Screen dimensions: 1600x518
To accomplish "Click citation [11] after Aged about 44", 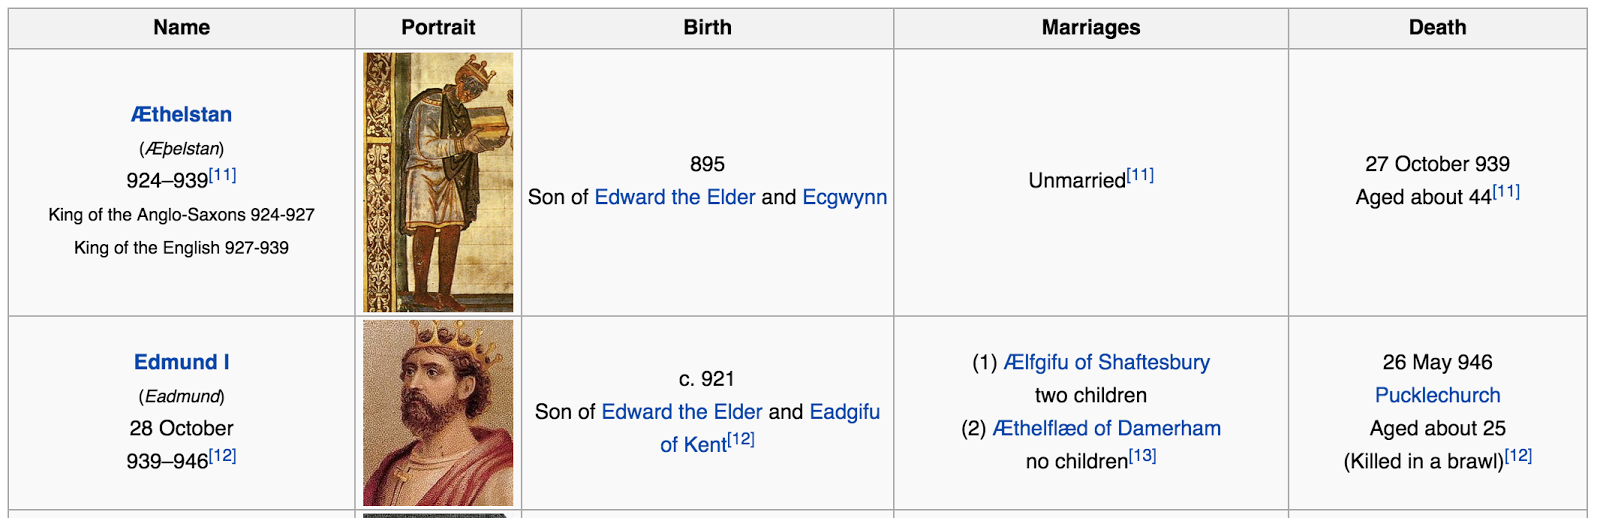I will click(1506, 191).
